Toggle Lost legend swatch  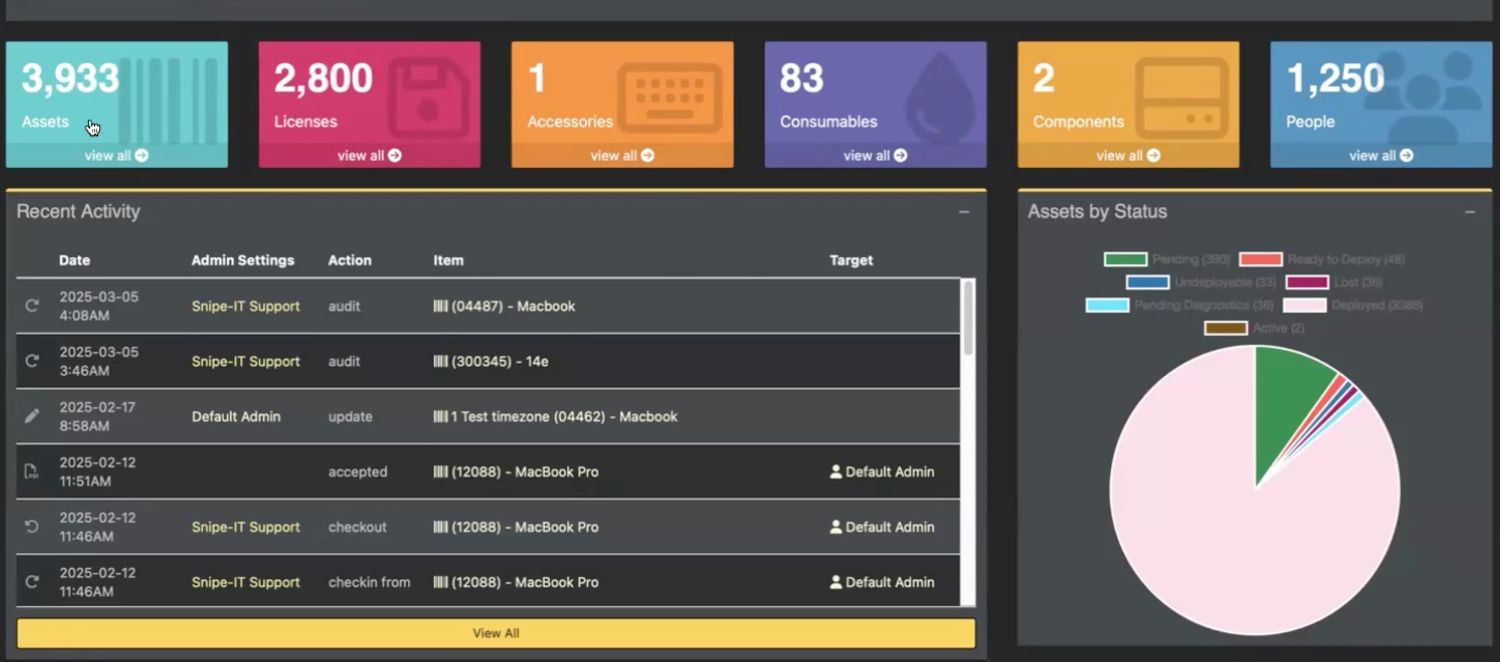pos(1307,282)
